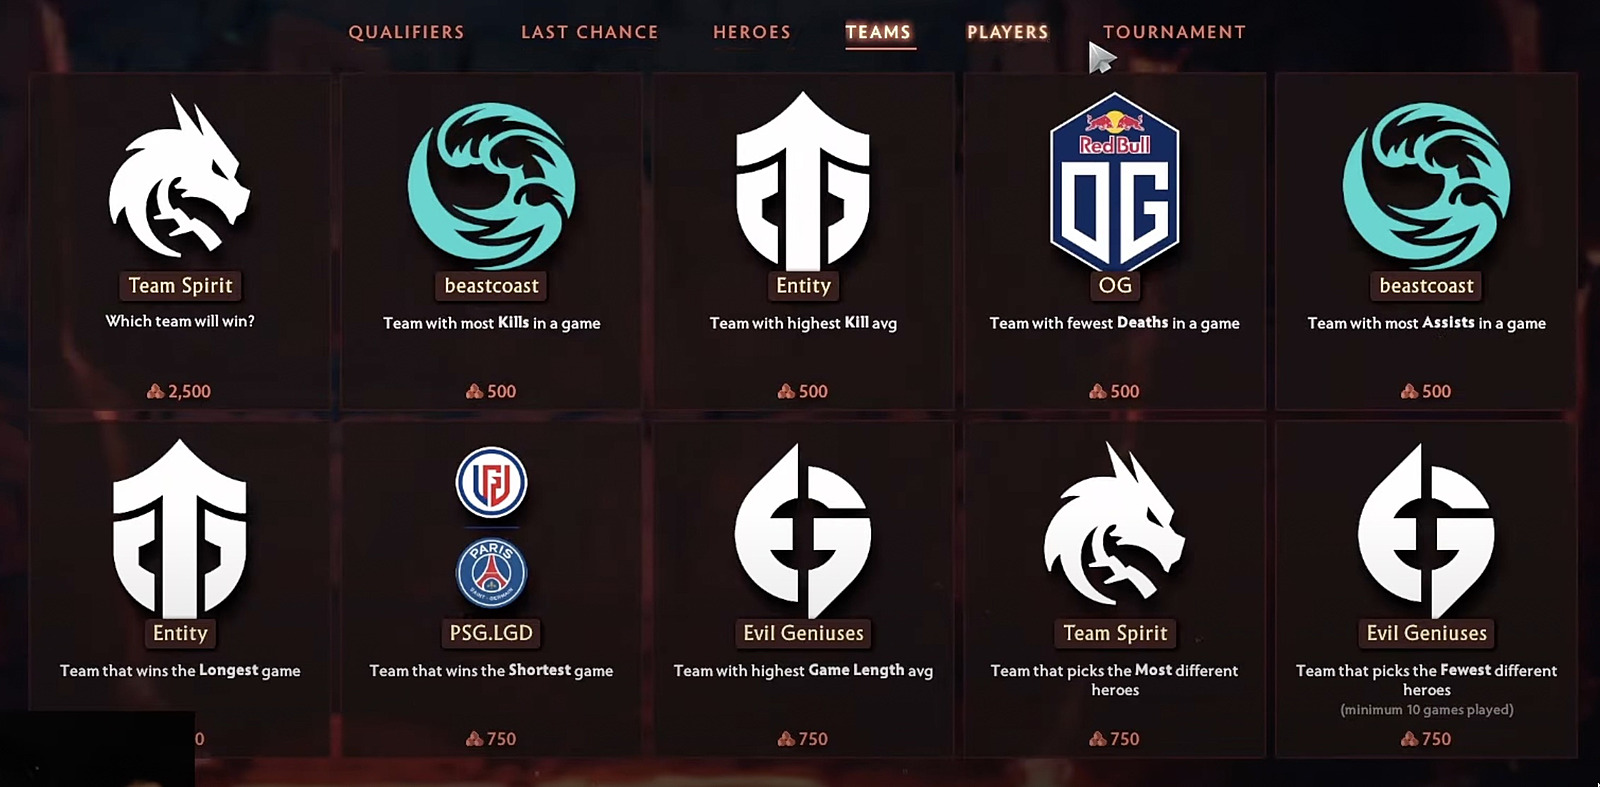Click the Entity logo for highest Kill avg
1600x787 pixels.
coord(803,182)
